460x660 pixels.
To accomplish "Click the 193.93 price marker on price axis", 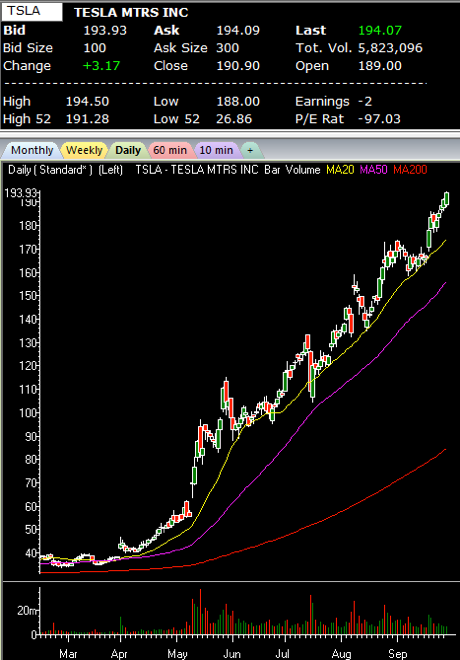I will 21,193.
